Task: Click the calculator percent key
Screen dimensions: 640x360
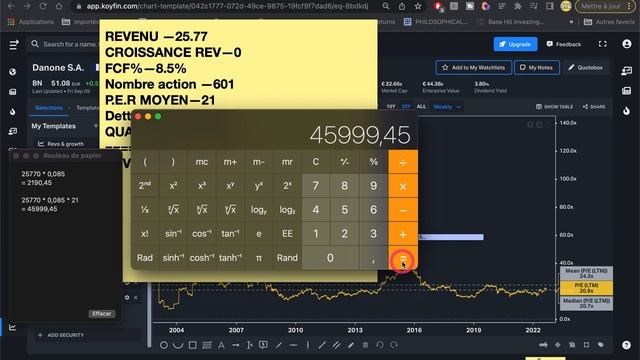Action: click(373, 162)
